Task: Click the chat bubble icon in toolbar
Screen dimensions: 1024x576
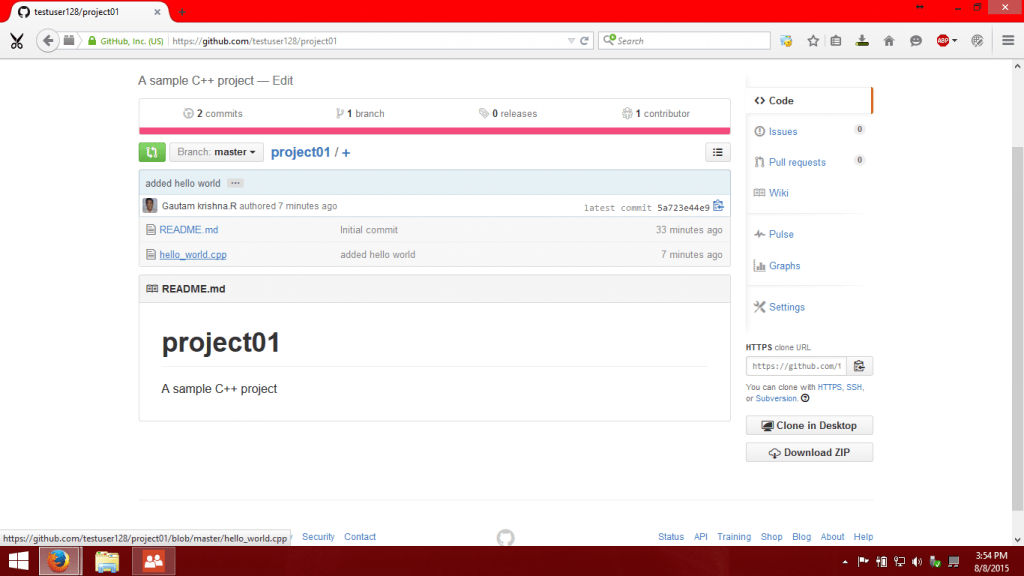Action: 916,40
